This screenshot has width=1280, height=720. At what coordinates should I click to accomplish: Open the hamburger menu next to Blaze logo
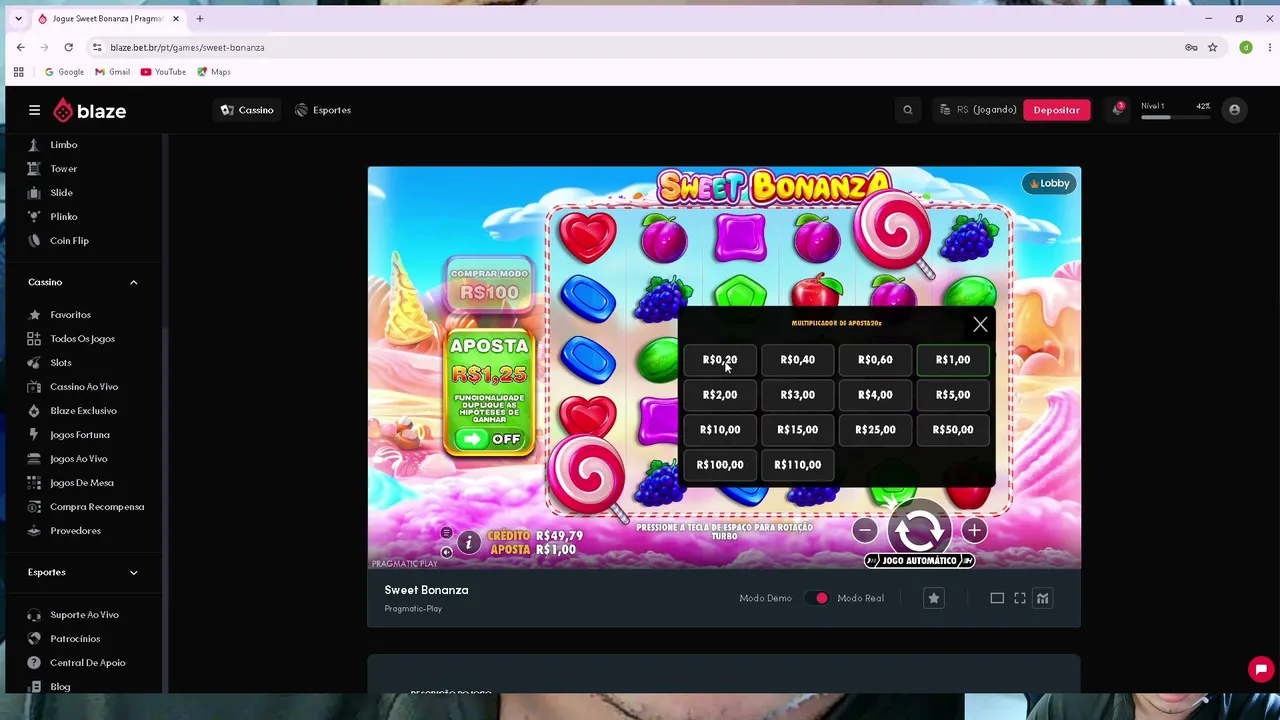coord(34,110)
